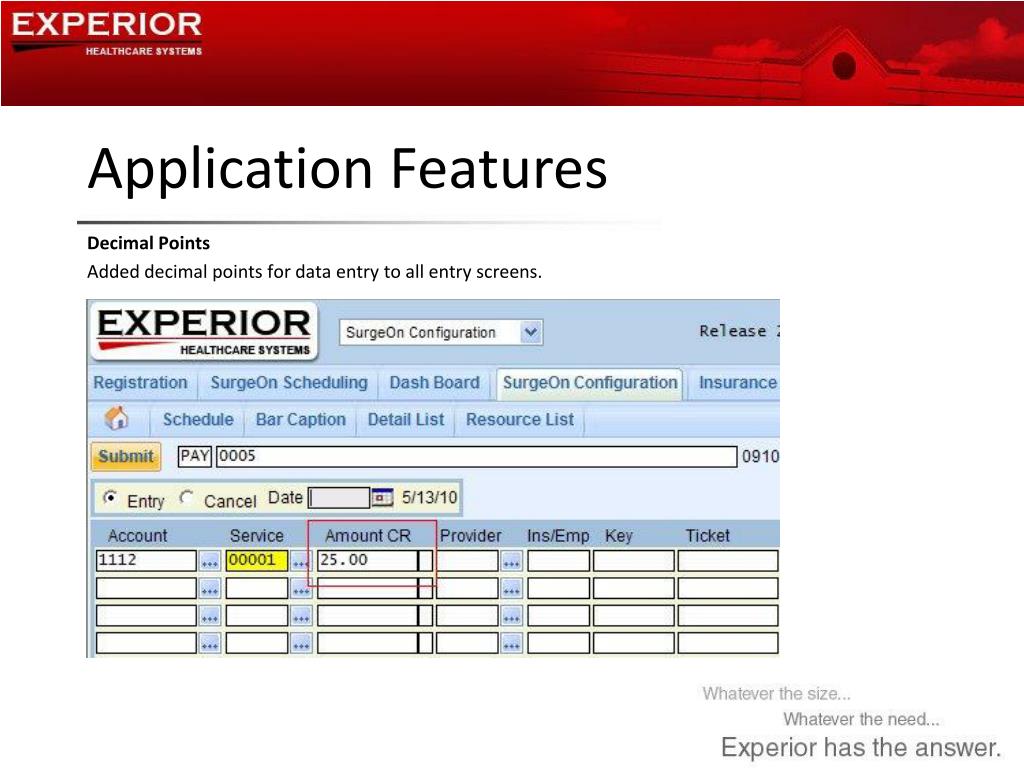Click the PAY code field
This screenshot has width=1024, height=768.
tap(195, 456)
